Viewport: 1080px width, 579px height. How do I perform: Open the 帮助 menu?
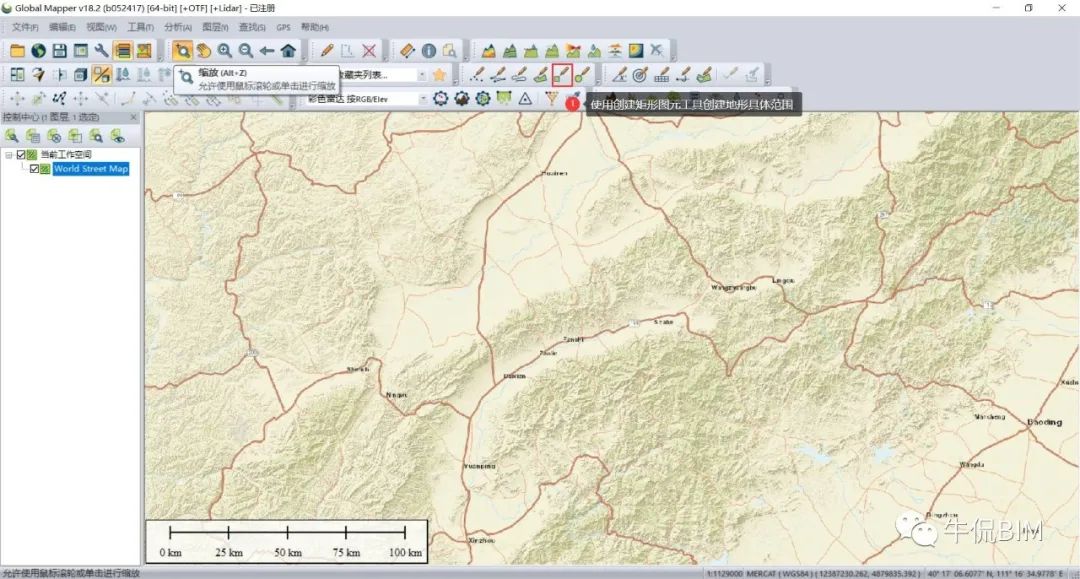click(315, 27)
